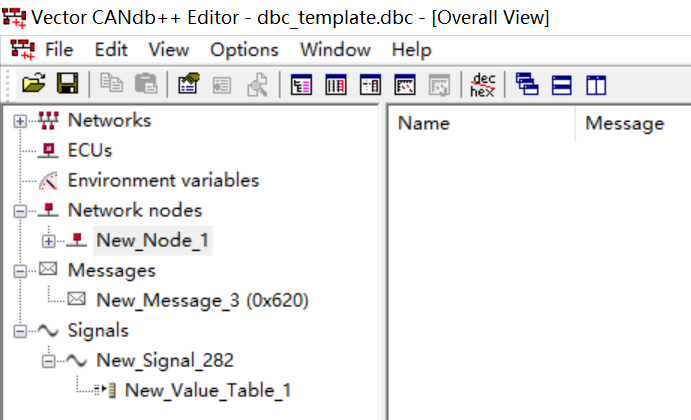Viewport: 691px width, 420px height.
Task: Select Network nodes in the tree
Action: 135,210
